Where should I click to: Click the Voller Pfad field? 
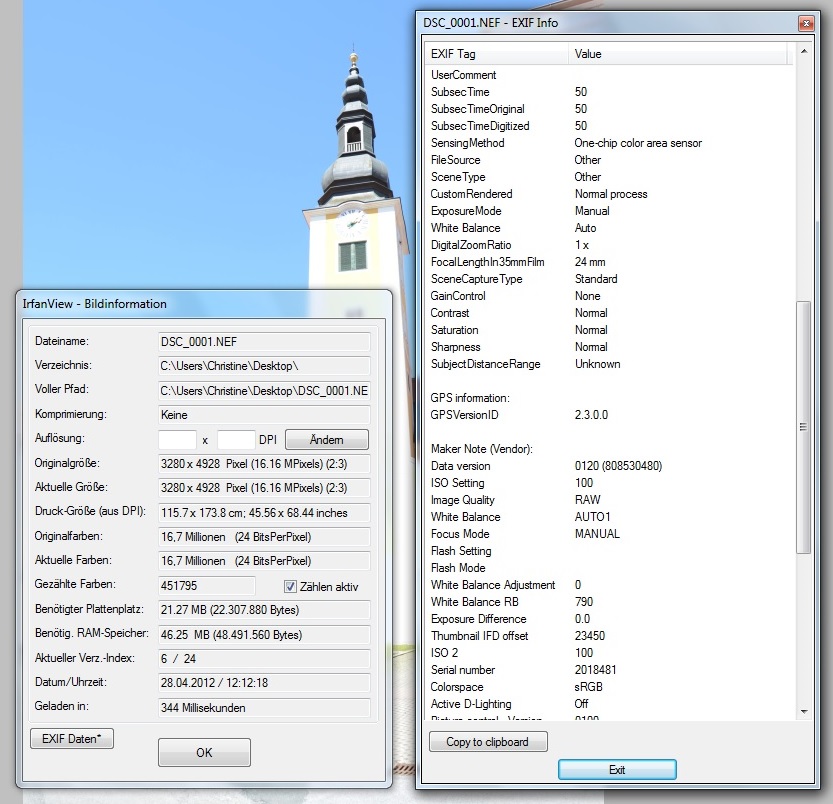pos(264,390)
